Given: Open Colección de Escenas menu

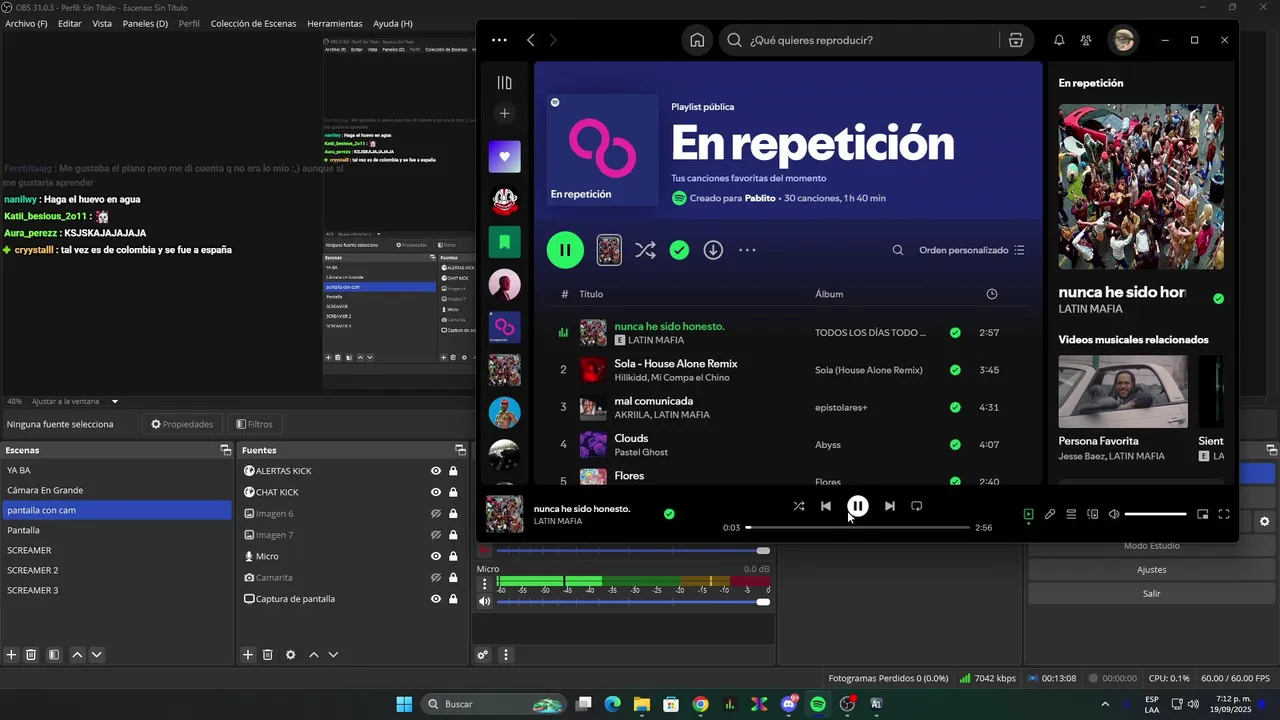Looking at the screenshot, I should pos(253,23).
